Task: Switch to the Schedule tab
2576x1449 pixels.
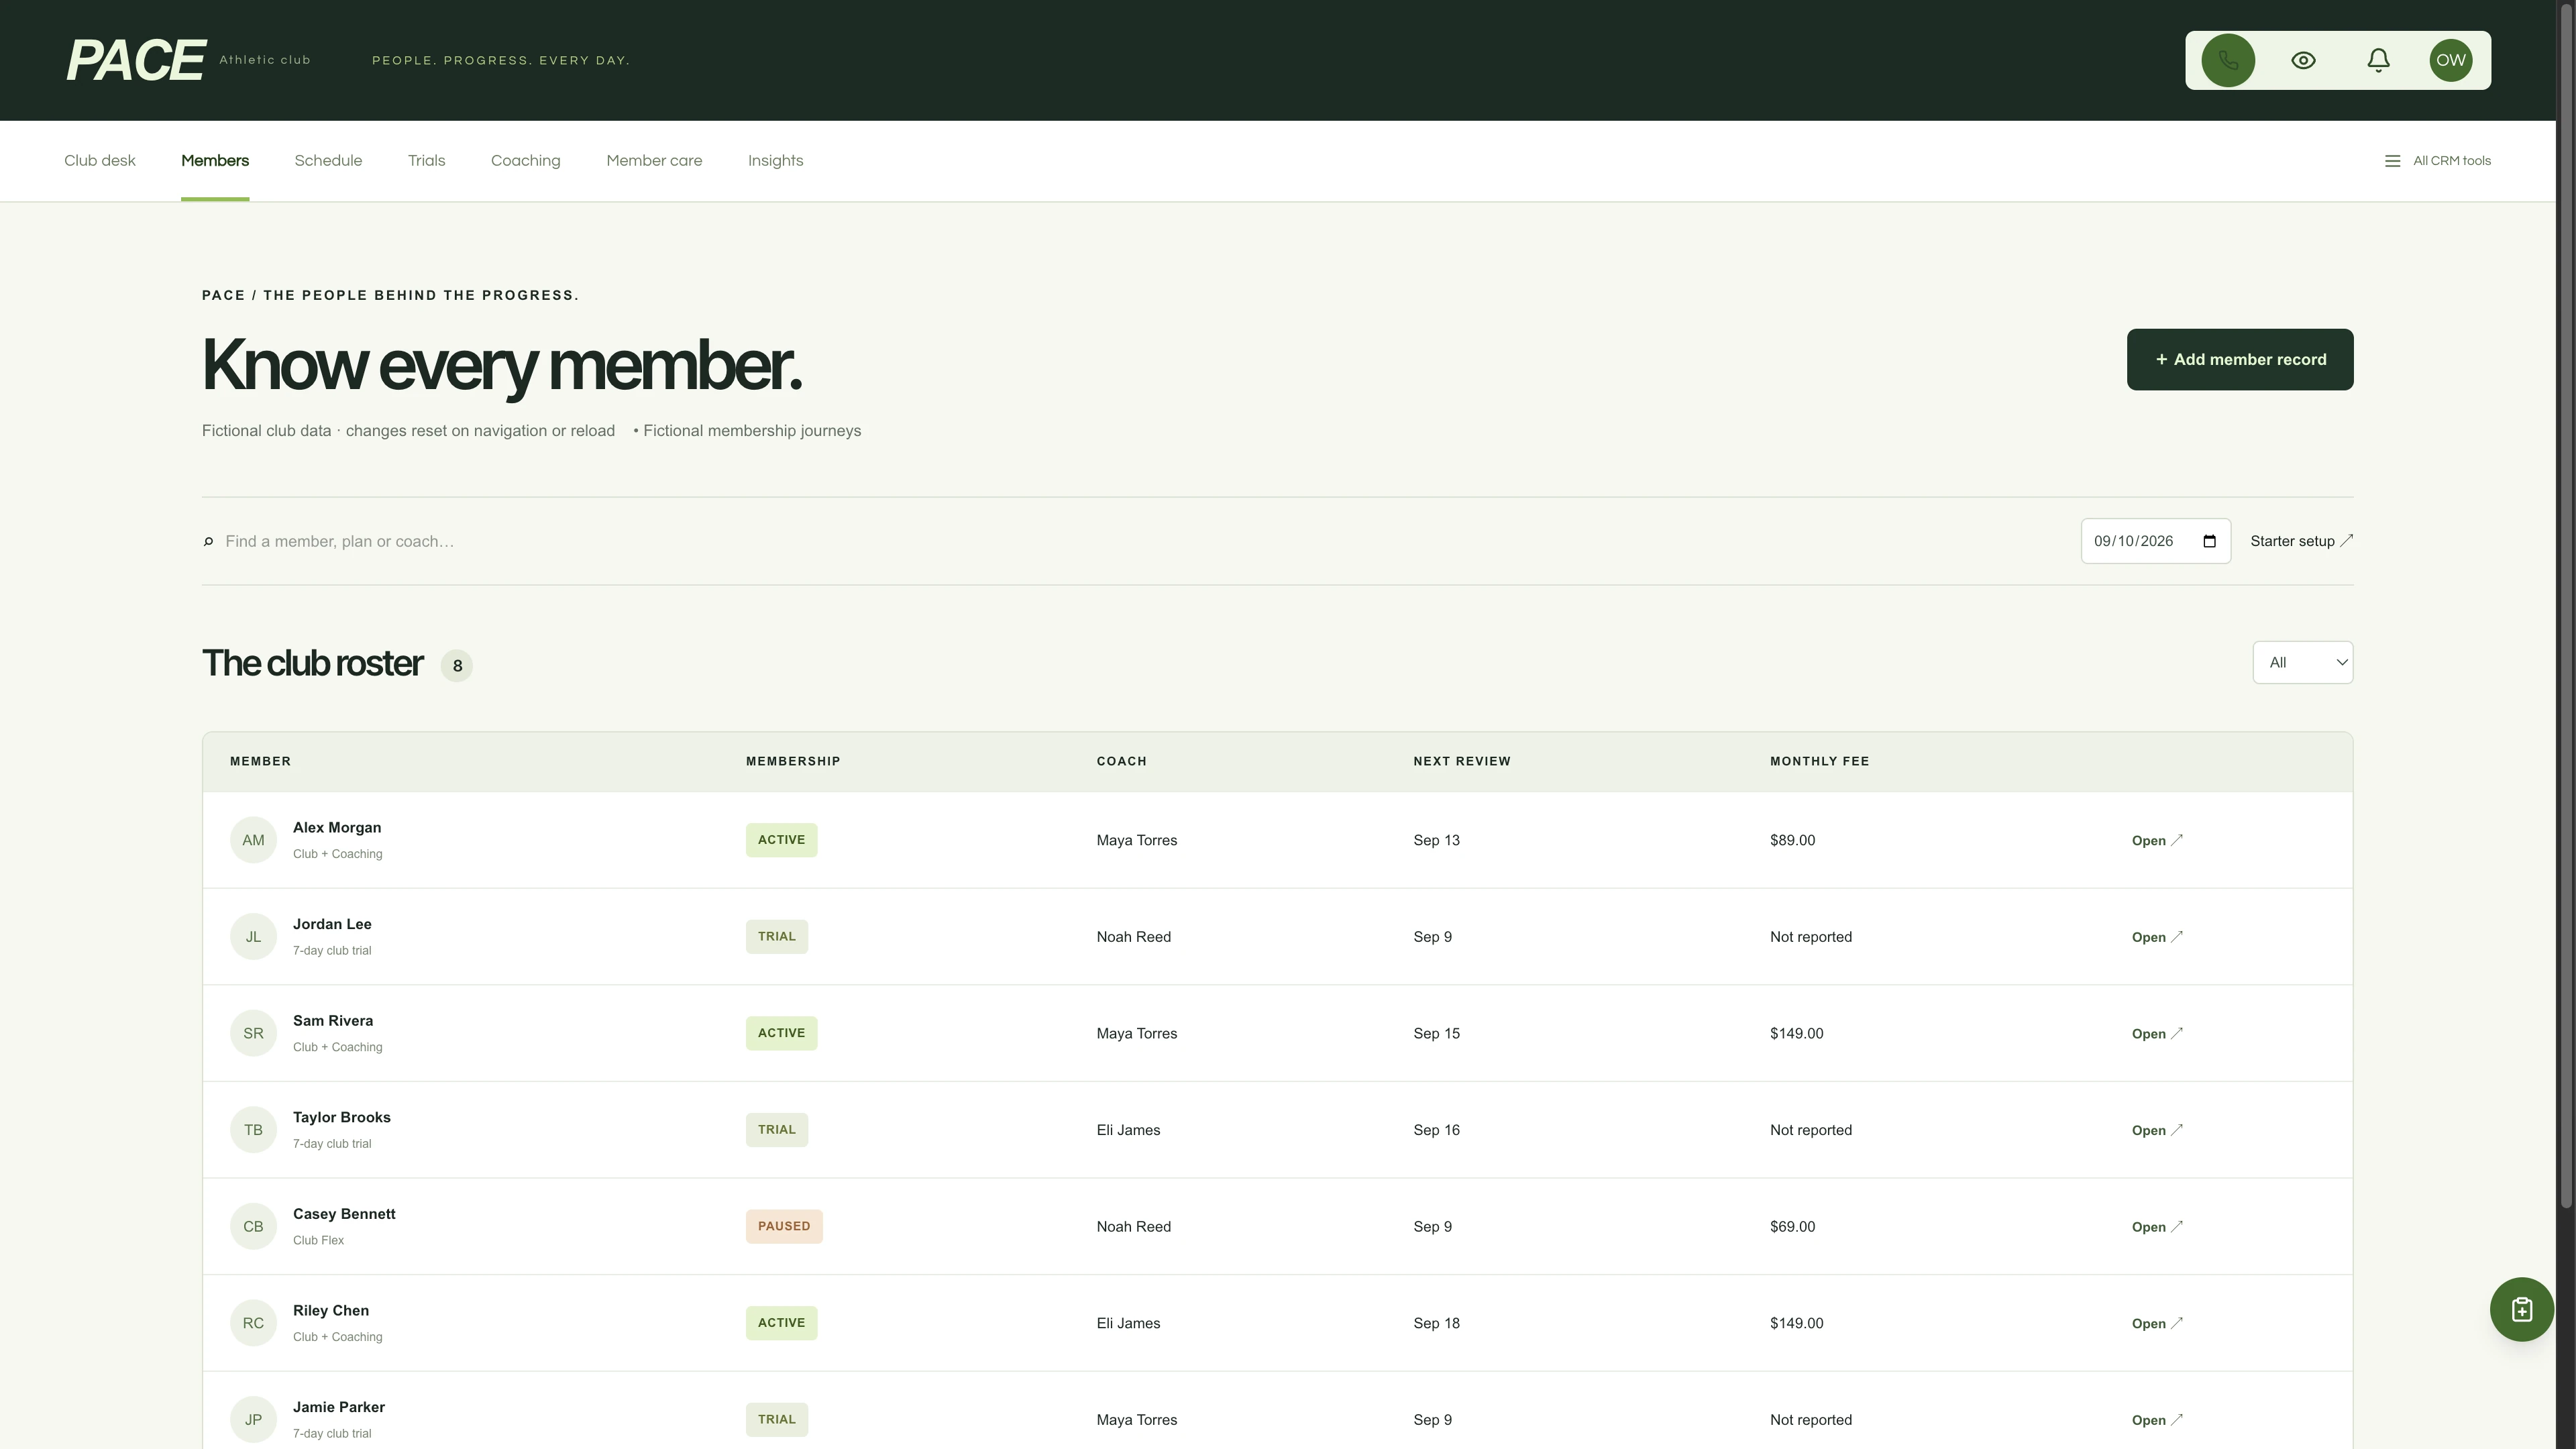Action: tap(328, 161)
